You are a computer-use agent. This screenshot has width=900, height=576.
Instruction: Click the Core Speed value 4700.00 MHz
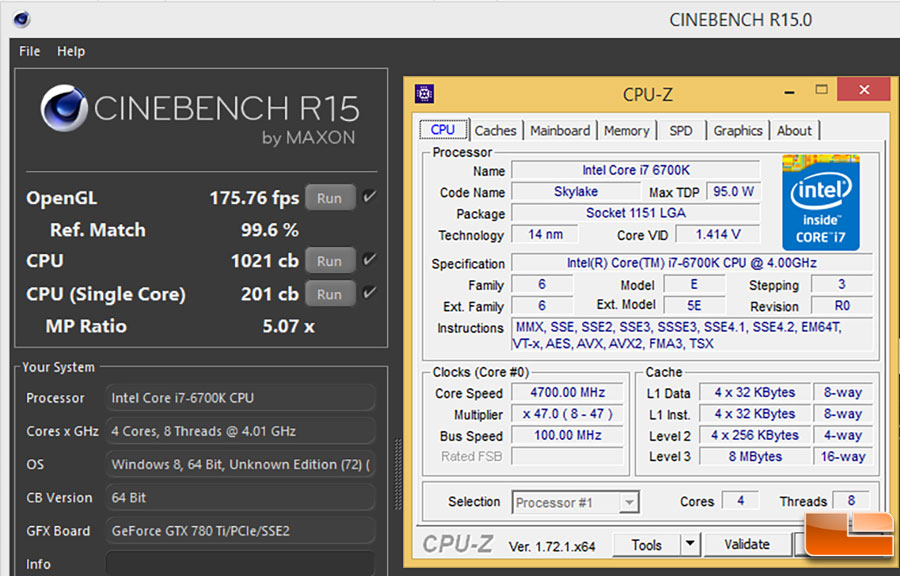(x=567, y=392)
